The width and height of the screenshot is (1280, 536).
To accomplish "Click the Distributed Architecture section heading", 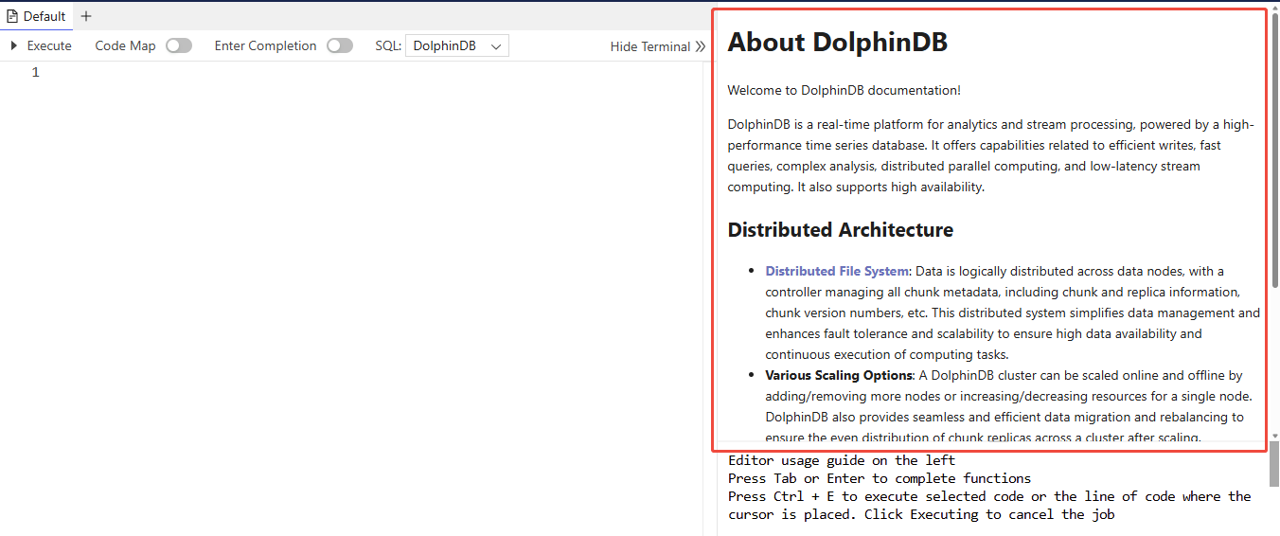I will pyautogui.click(x=840, y=230).
